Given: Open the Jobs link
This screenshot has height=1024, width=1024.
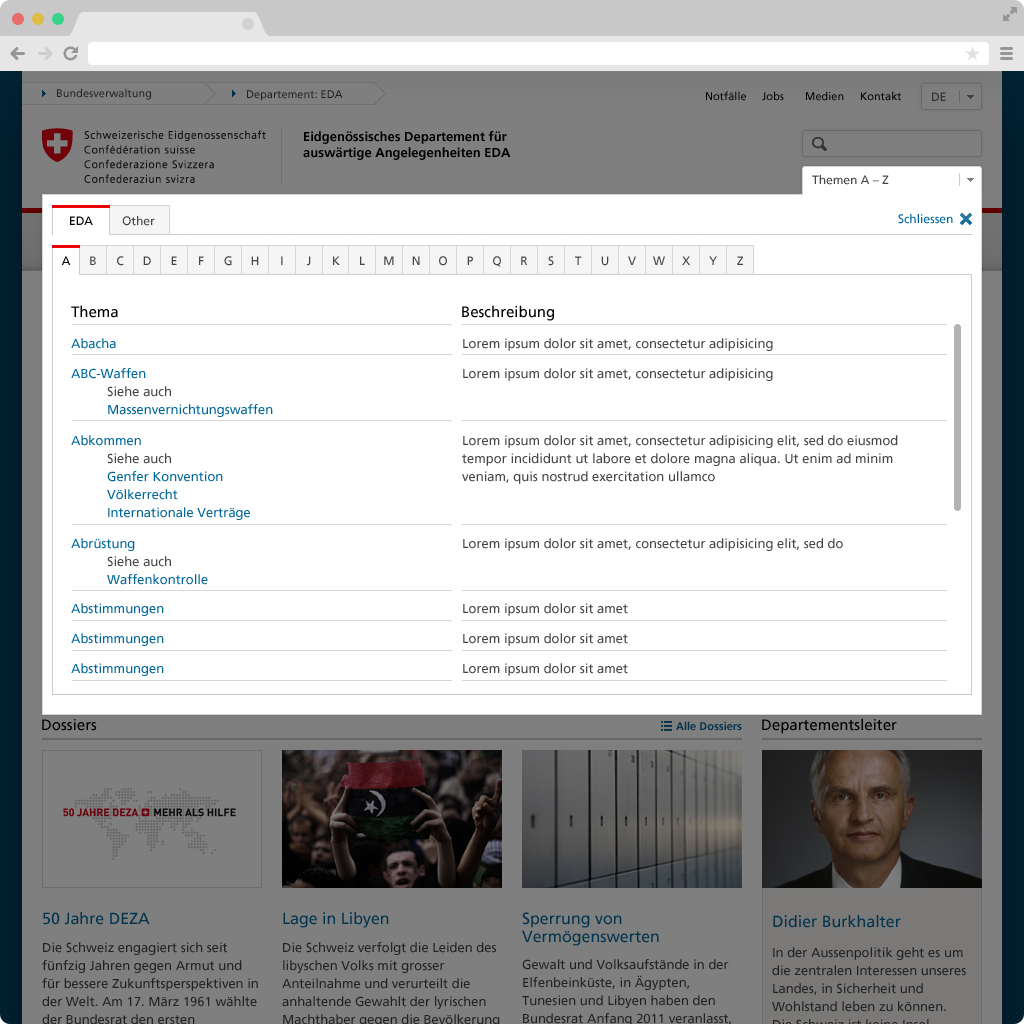Looking at the screenshot, I should 773,96.
